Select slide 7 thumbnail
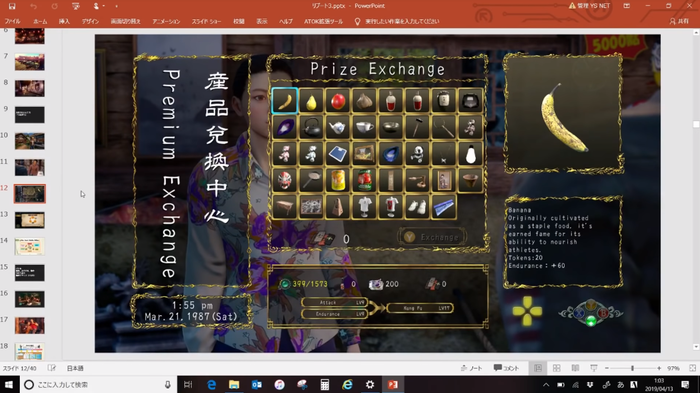This screenshot has width=700, height=393. [x=29, y=62]
